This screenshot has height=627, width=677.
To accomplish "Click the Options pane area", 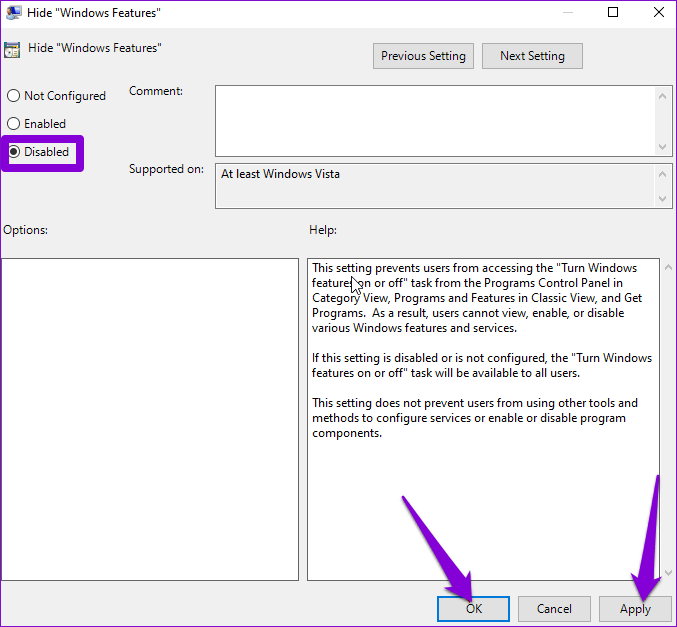I will pyautogui.click(x=150, y=419).
